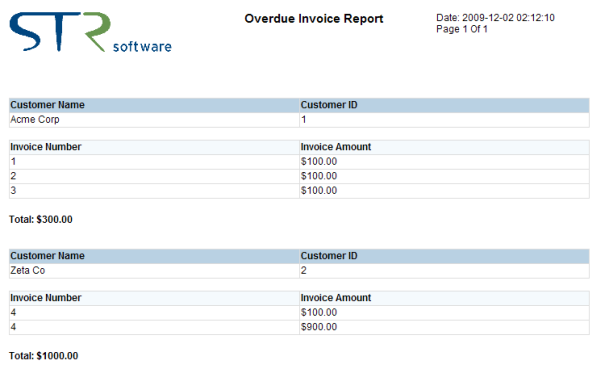This screenshot has height=373, width=601.
Task: Select the Overdue Invoice Report title
Action: pyautogui.click(x=314, y=19)
